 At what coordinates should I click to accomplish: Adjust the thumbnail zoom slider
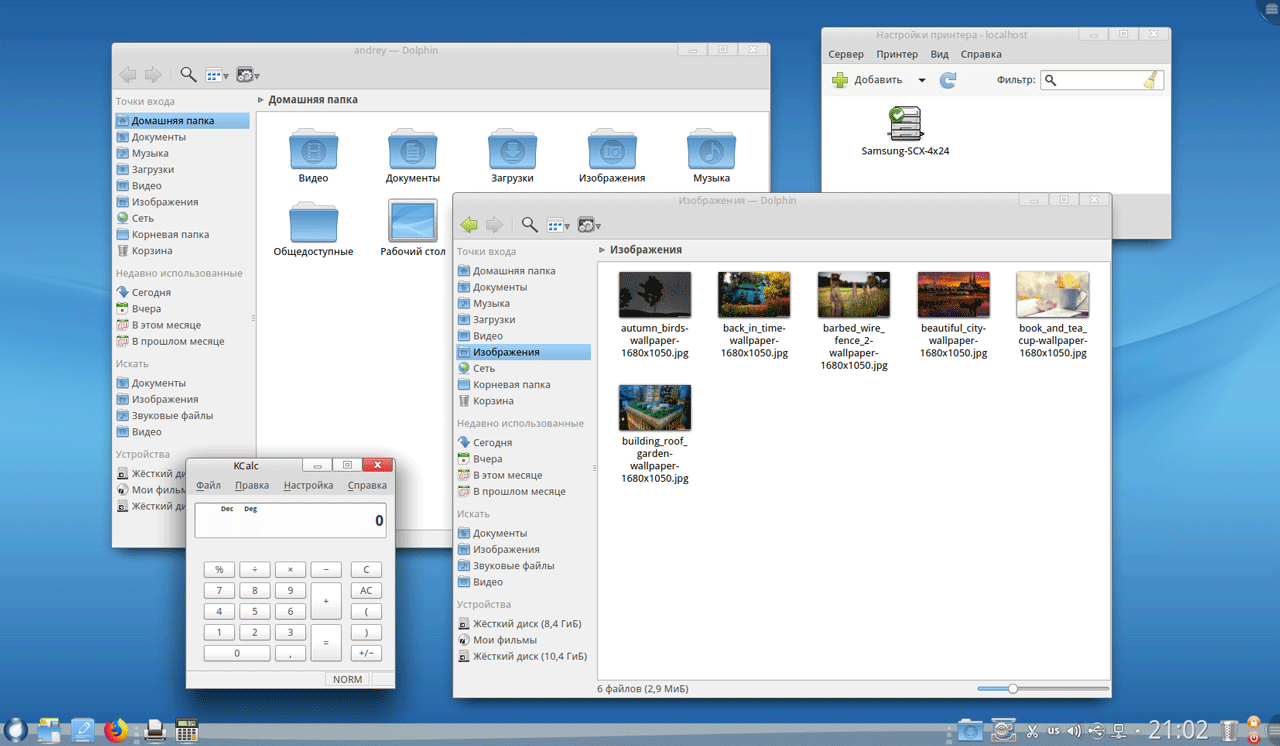click(x=1013, y=688)
